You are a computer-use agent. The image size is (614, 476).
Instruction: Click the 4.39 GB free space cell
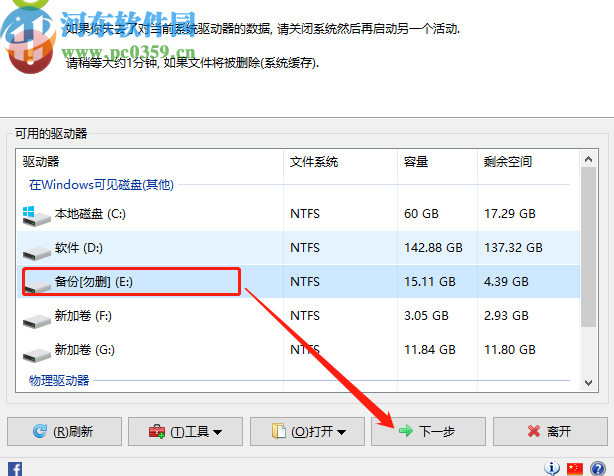[506, 282]
